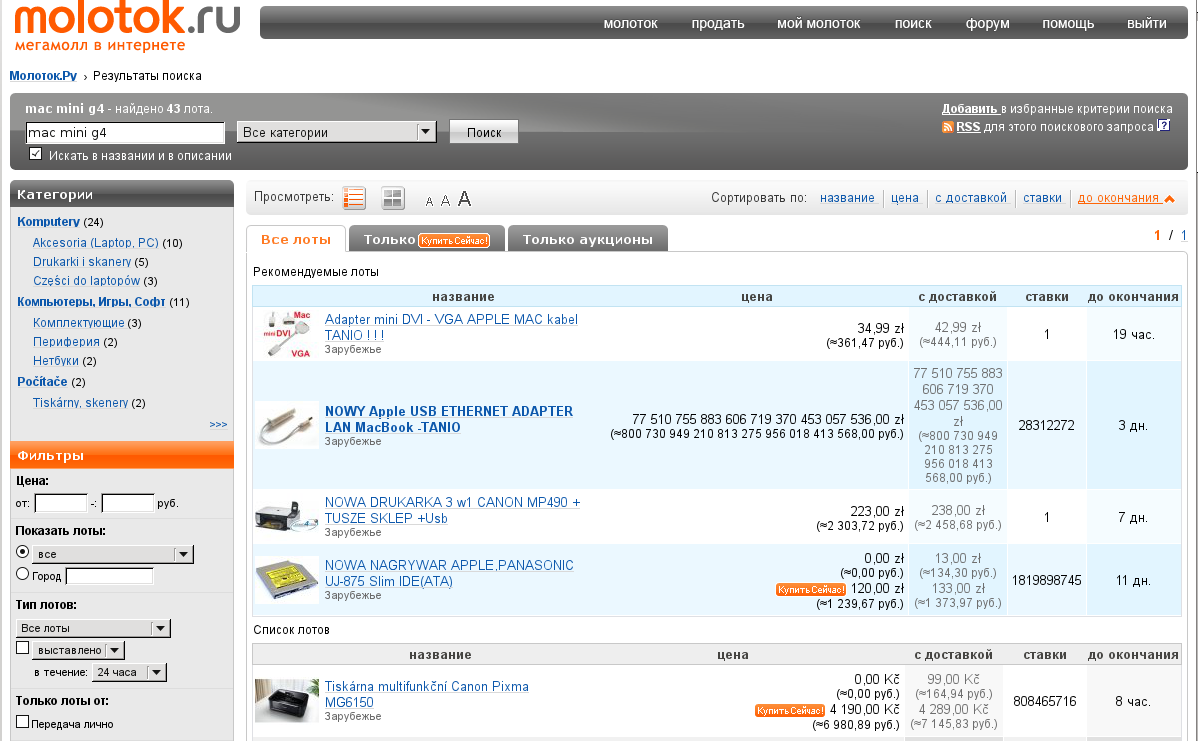
Task: Expand more categories with >>> link
Action: click(x=219, y=424)
